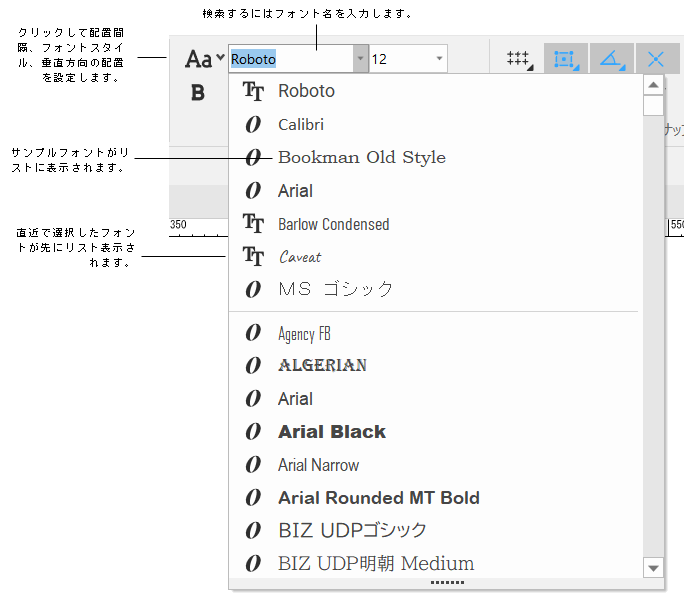The image size is (684, 601).
Task: Select Bookman Old Style from recent fonts
Action: point(361,158)
